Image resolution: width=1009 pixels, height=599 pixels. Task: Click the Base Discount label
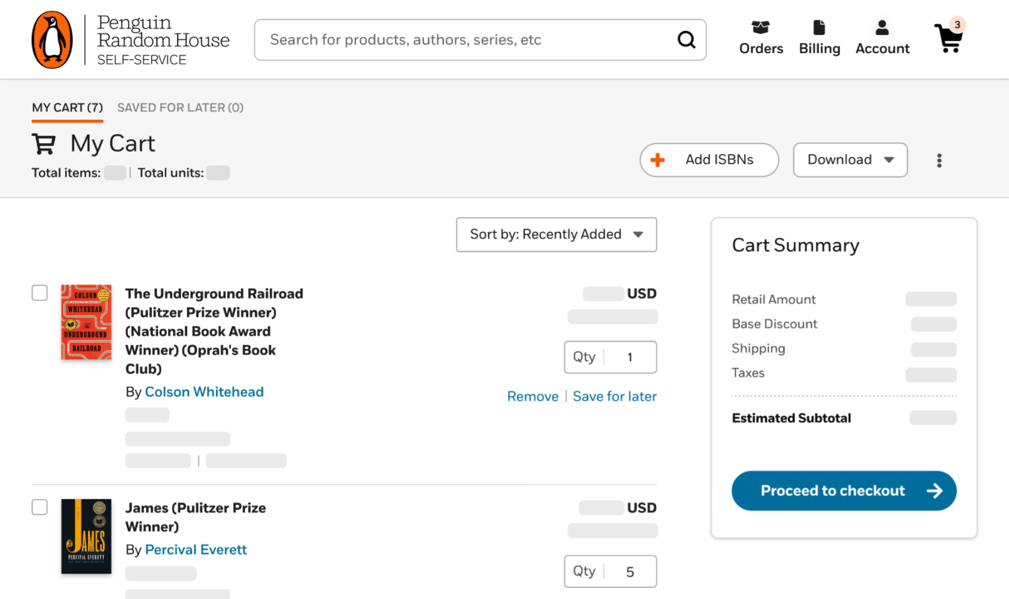click(x=774, y=324)
